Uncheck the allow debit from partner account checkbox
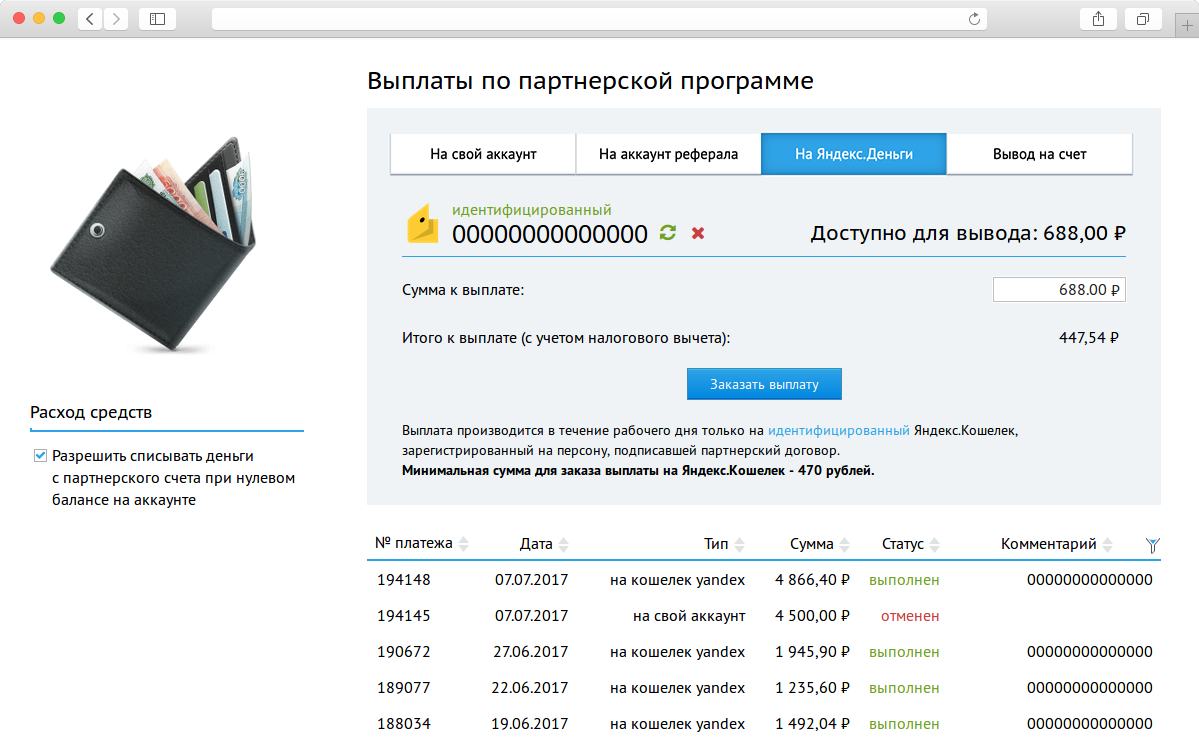Image resolution: width=1199 pixels, height=744 pixels. tap(41, 456)
